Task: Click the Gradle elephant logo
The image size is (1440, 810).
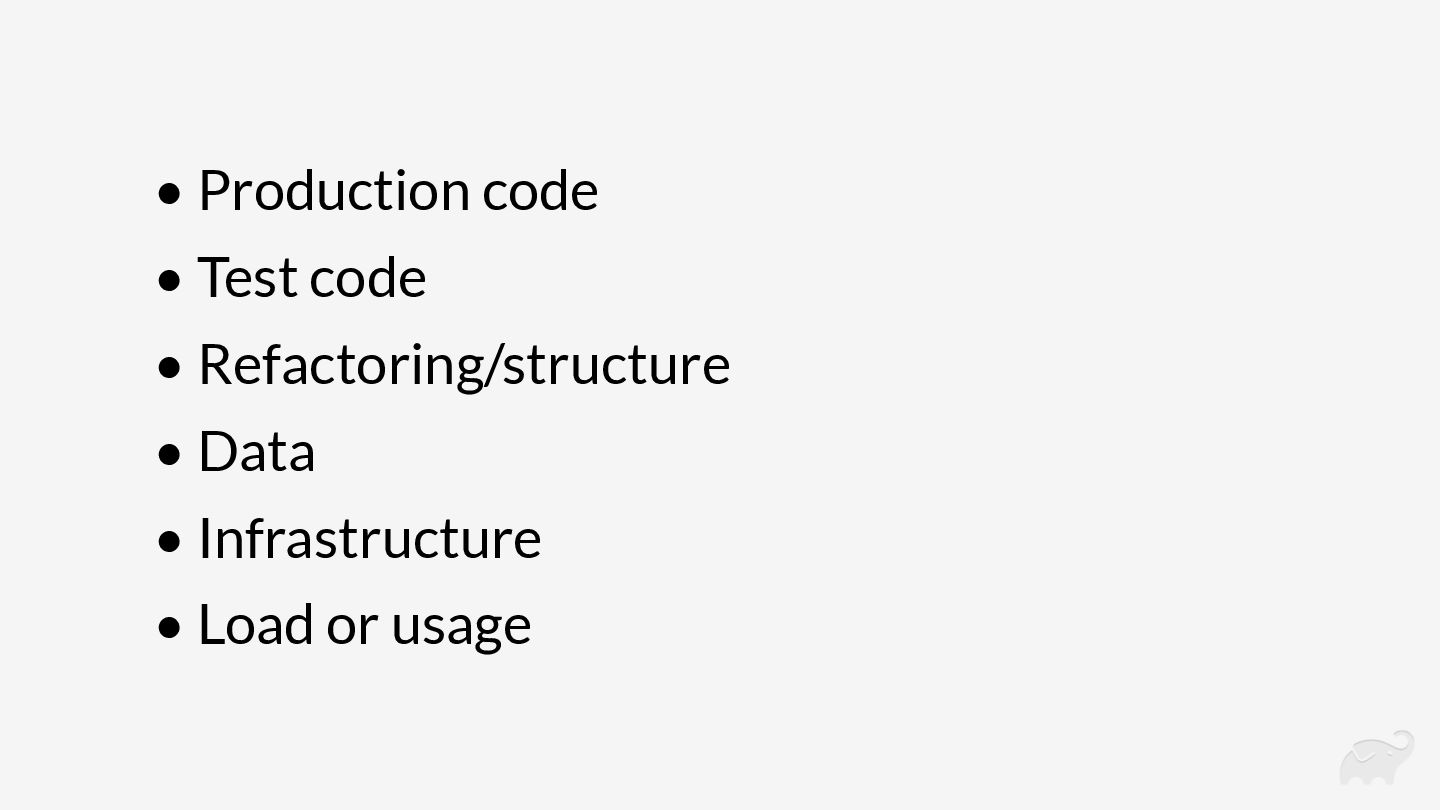Action: tap(1376, 759)
